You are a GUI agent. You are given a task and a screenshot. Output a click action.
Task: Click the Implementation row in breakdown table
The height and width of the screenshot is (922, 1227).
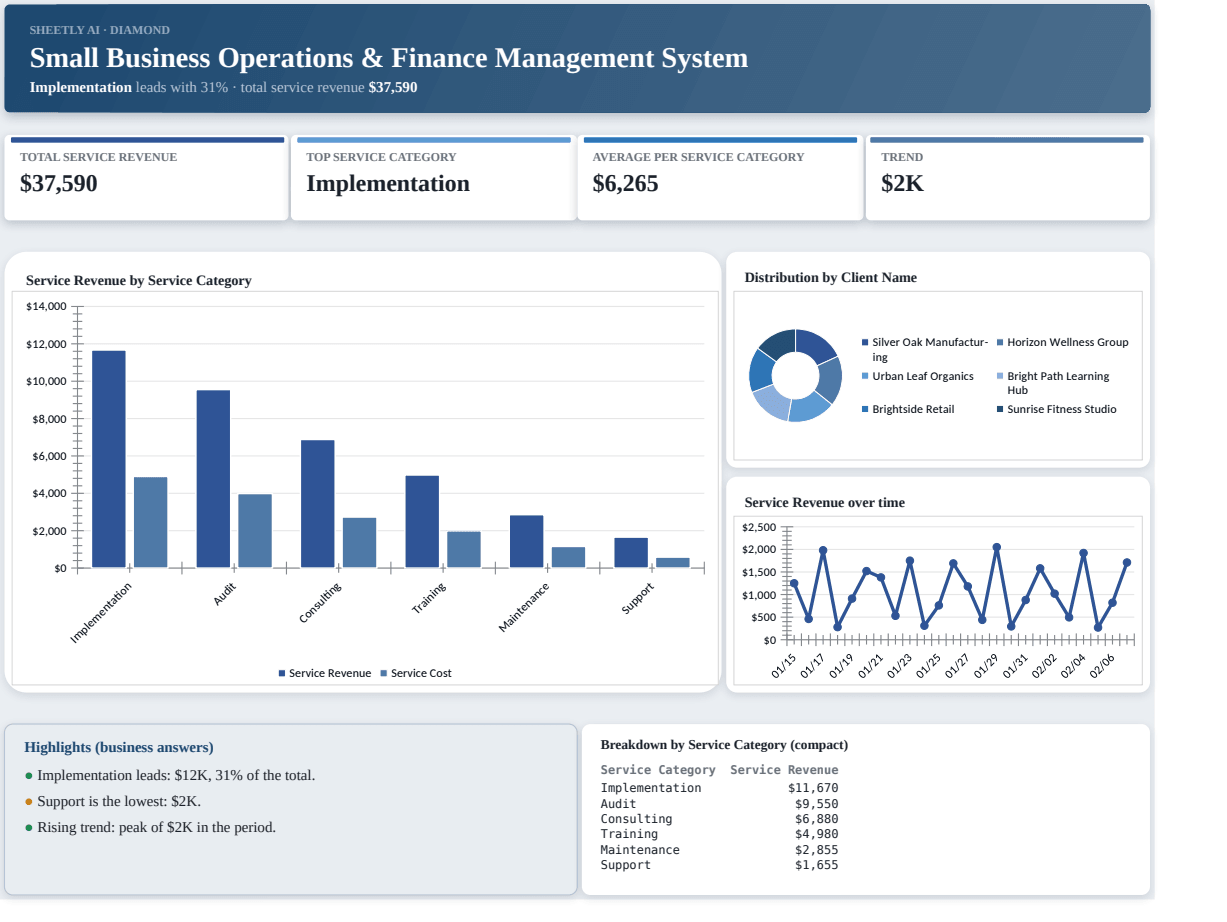click(x=719, y=788)
